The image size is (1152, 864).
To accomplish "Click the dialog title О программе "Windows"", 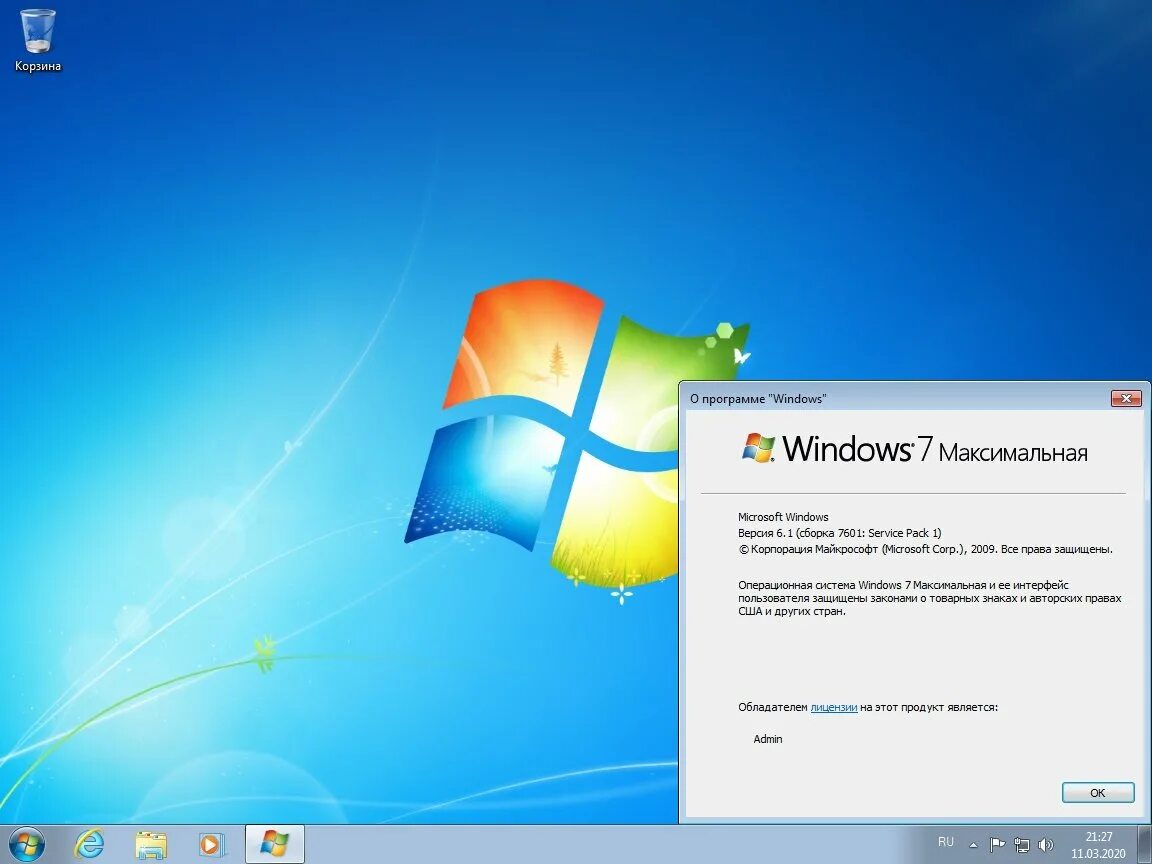I will pyautogui.click(x=758, y=399).
